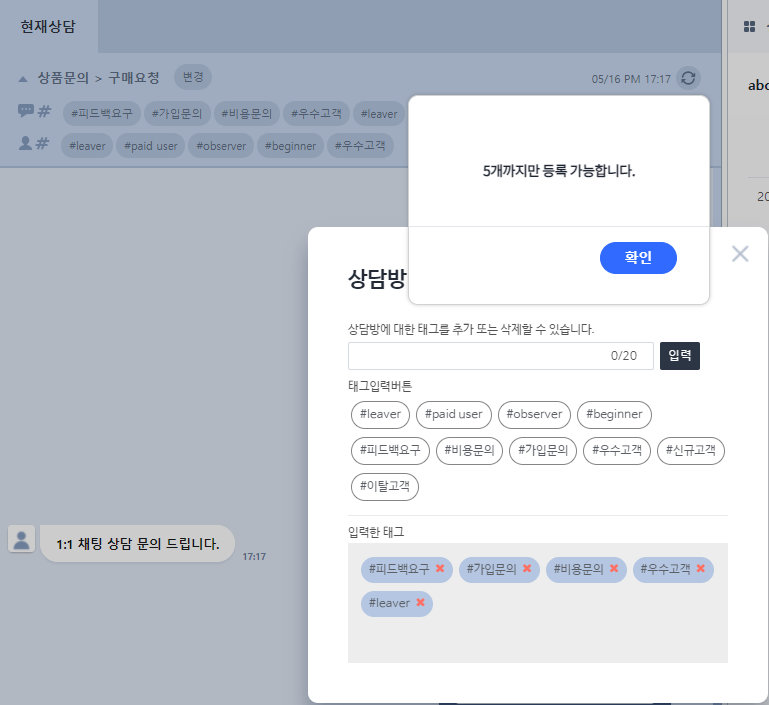Click the chat tag speech bubble icon
Viewport: 769px width, 705px height.
[x=26, y=111]
